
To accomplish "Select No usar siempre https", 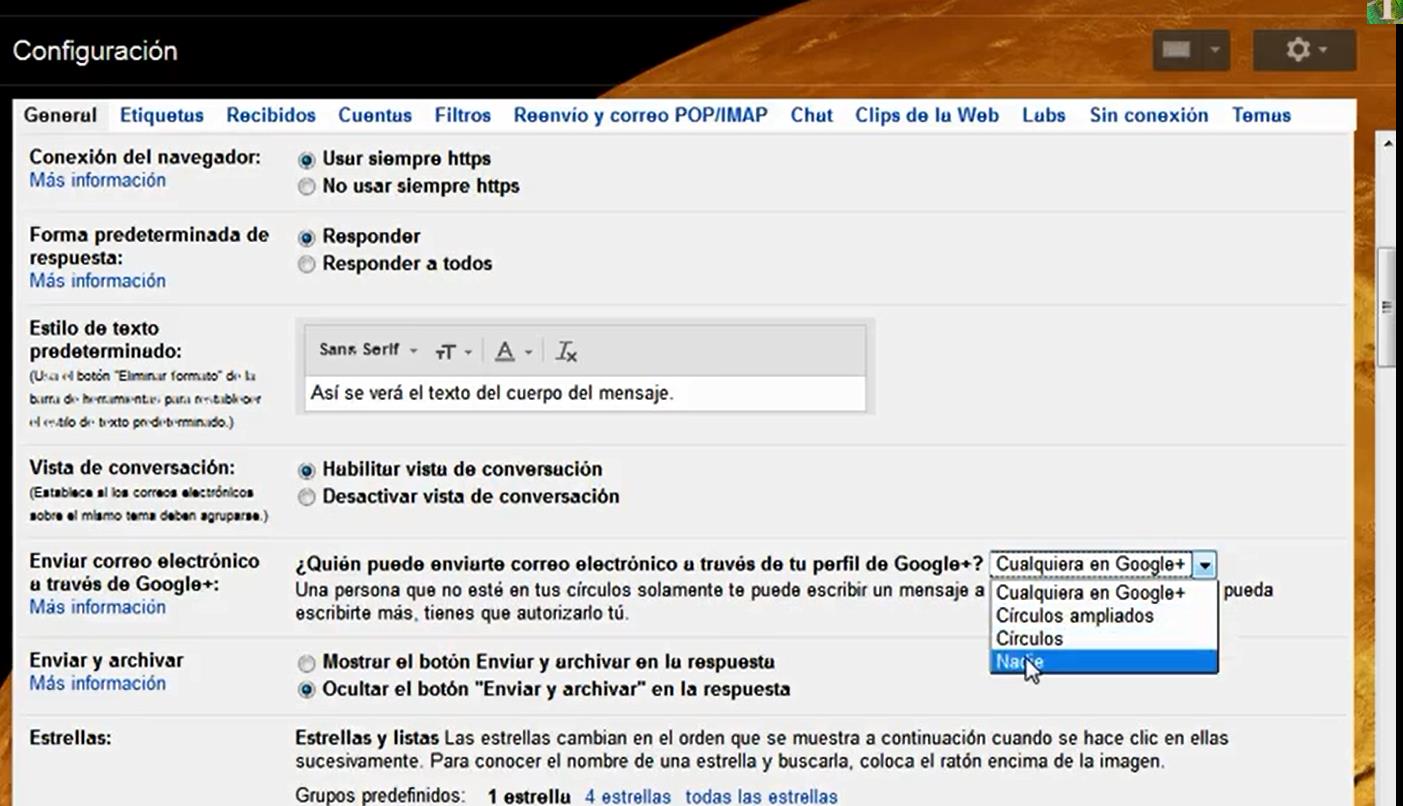I will [x=307, y=186].
